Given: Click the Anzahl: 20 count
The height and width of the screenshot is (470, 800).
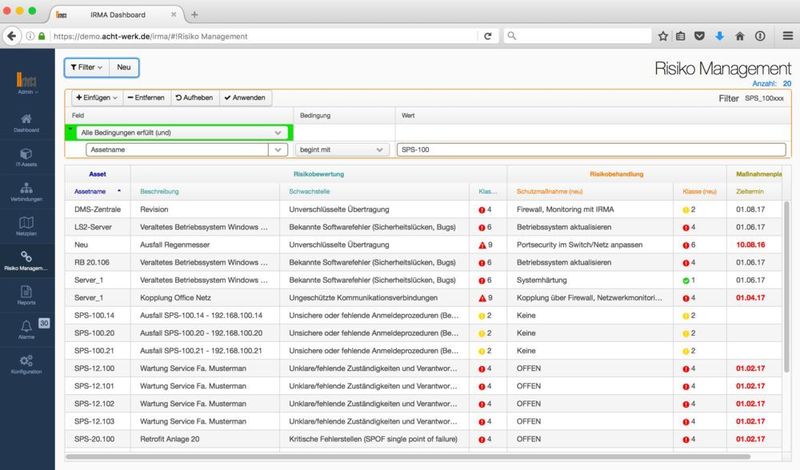Looking at the screenshot, I should click(772, 83).
